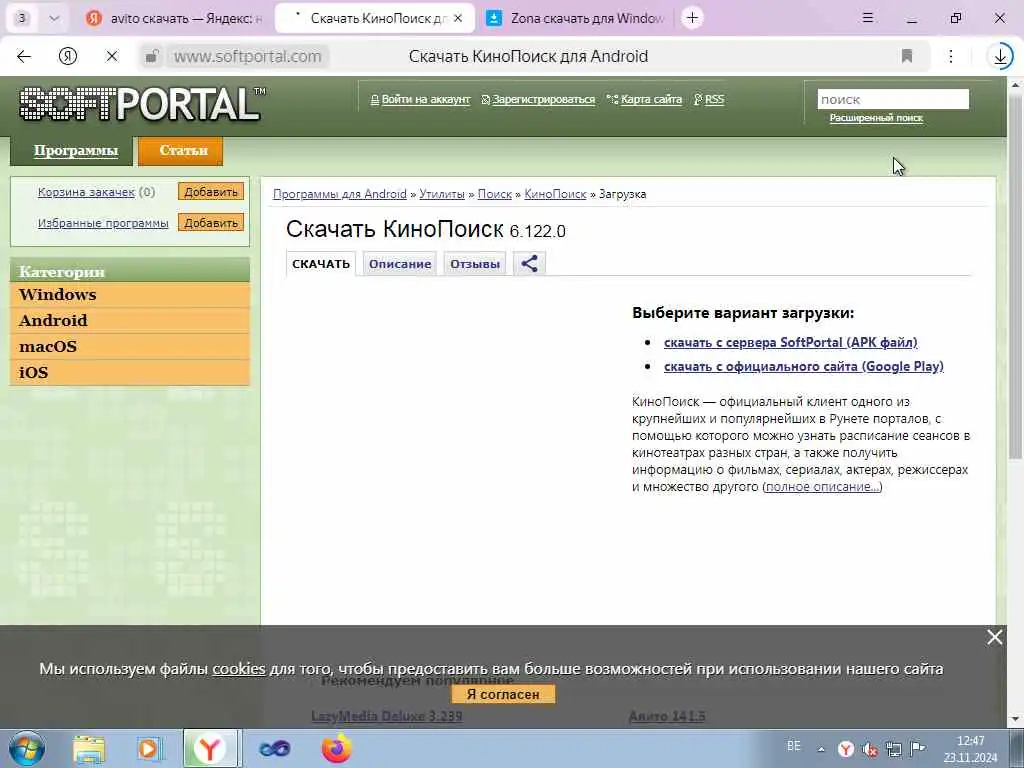Open LazyMedia Deluxe 3.239 link

pyautogui.click(x=387, y=716)
